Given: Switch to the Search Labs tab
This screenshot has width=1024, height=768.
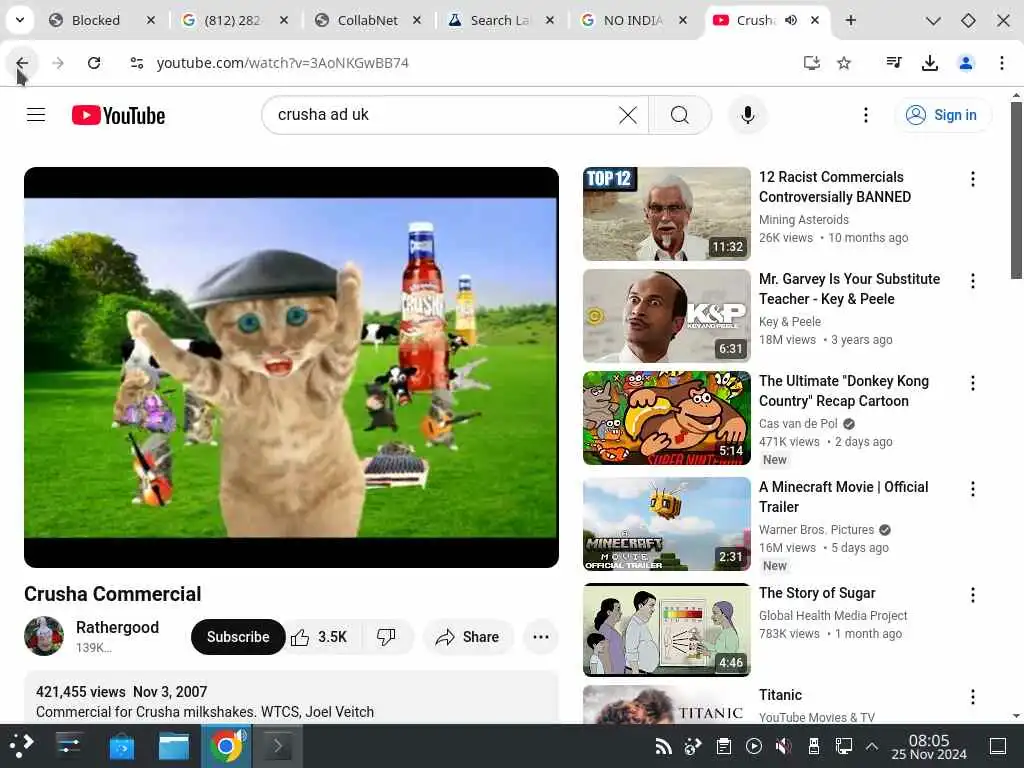Looking at the screenshot, I should point(500,20).
